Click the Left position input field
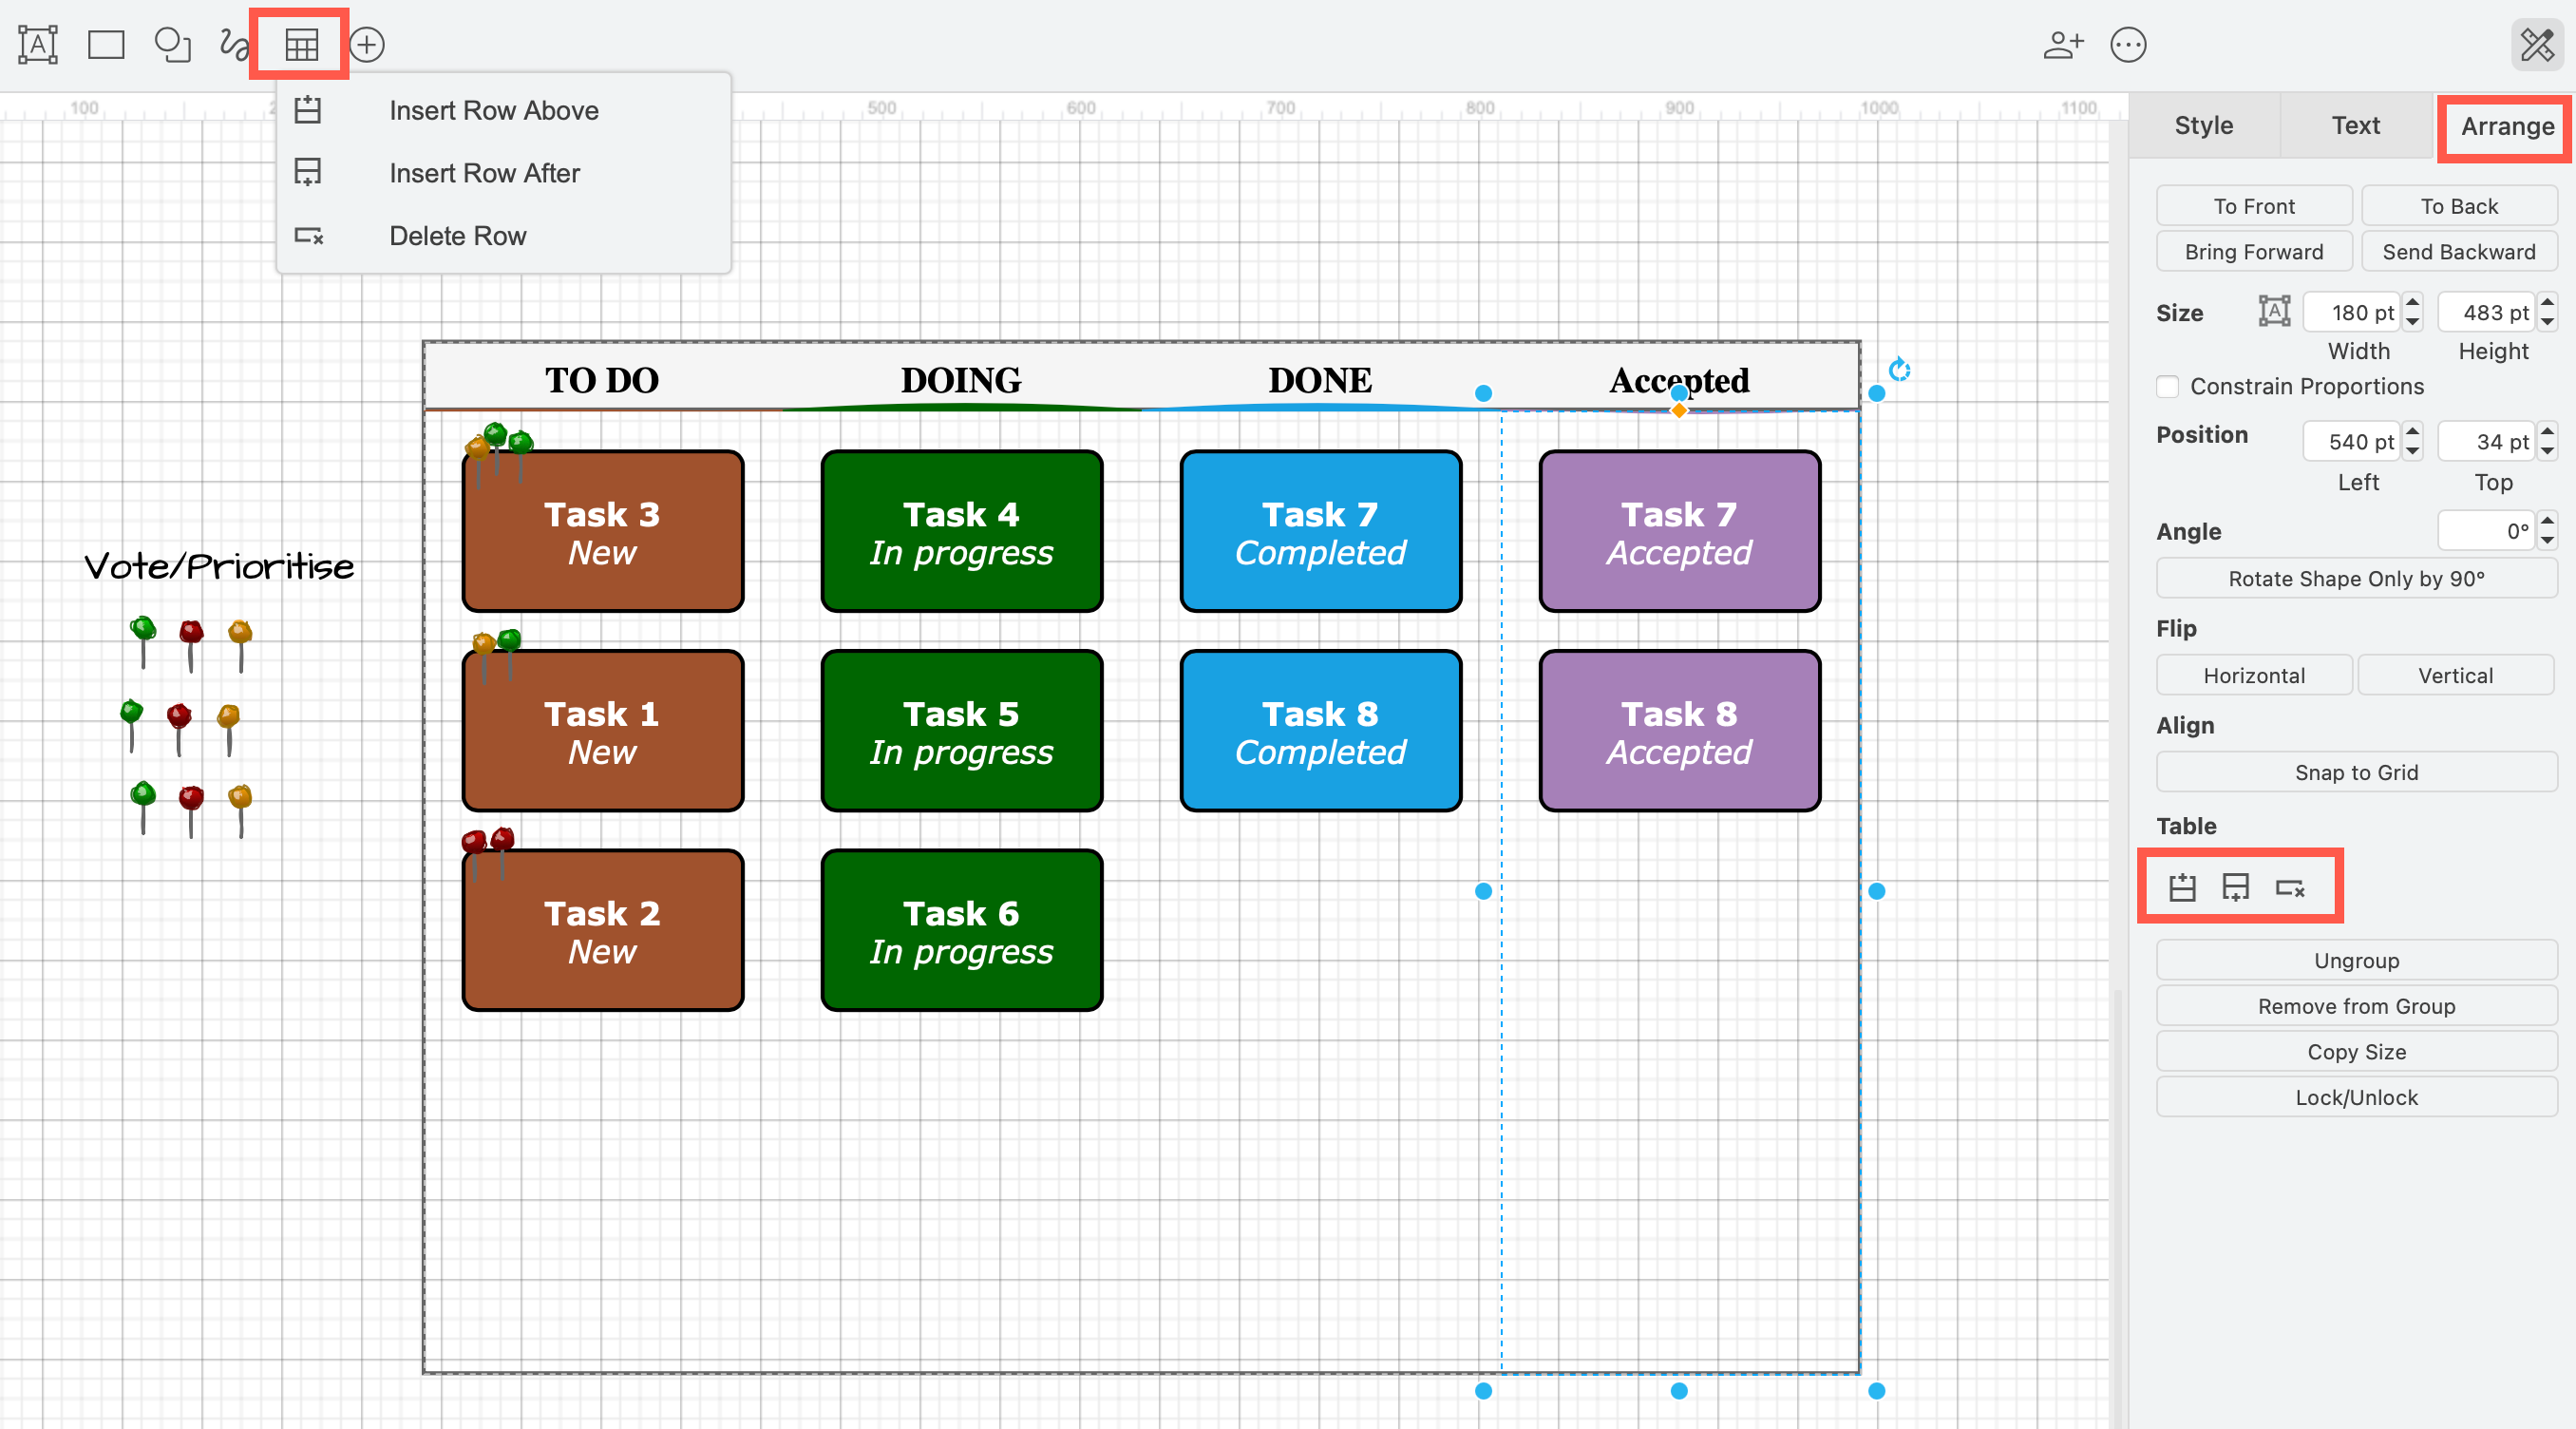2576x1429 pixels. tap(2350, 441)
